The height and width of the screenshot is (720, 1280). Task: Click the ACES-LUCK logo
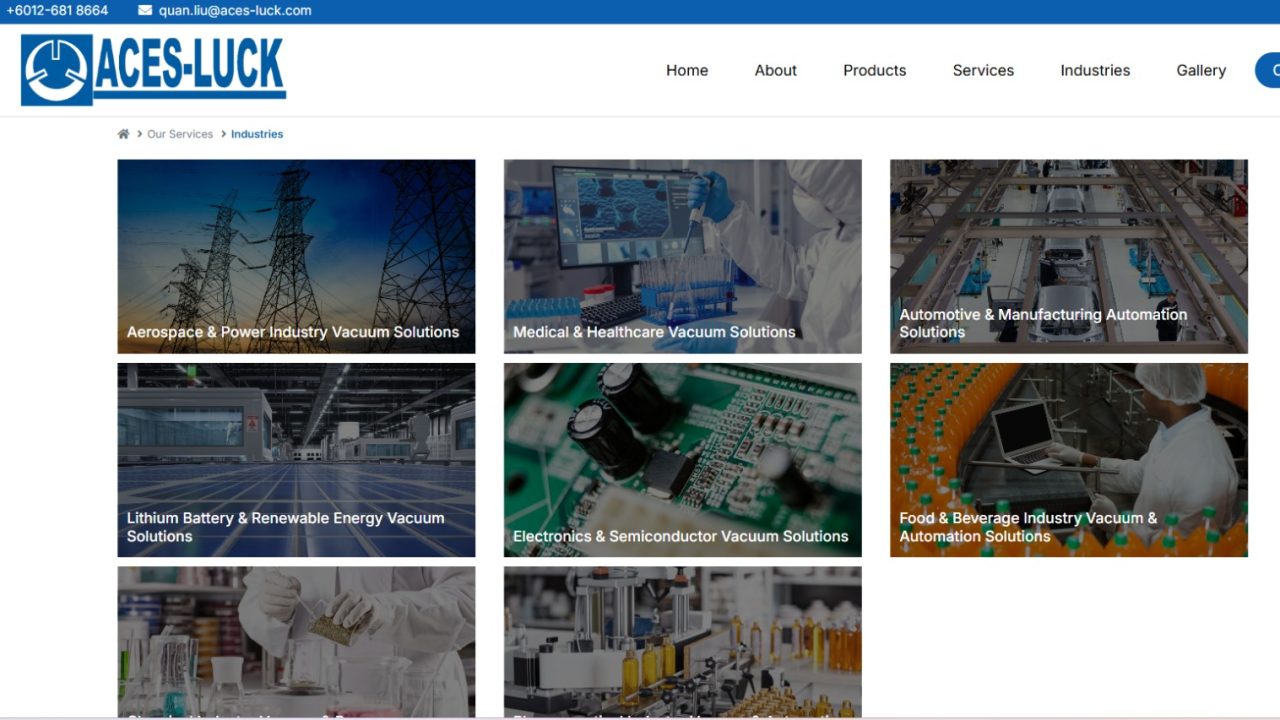(x=154, y=70)
